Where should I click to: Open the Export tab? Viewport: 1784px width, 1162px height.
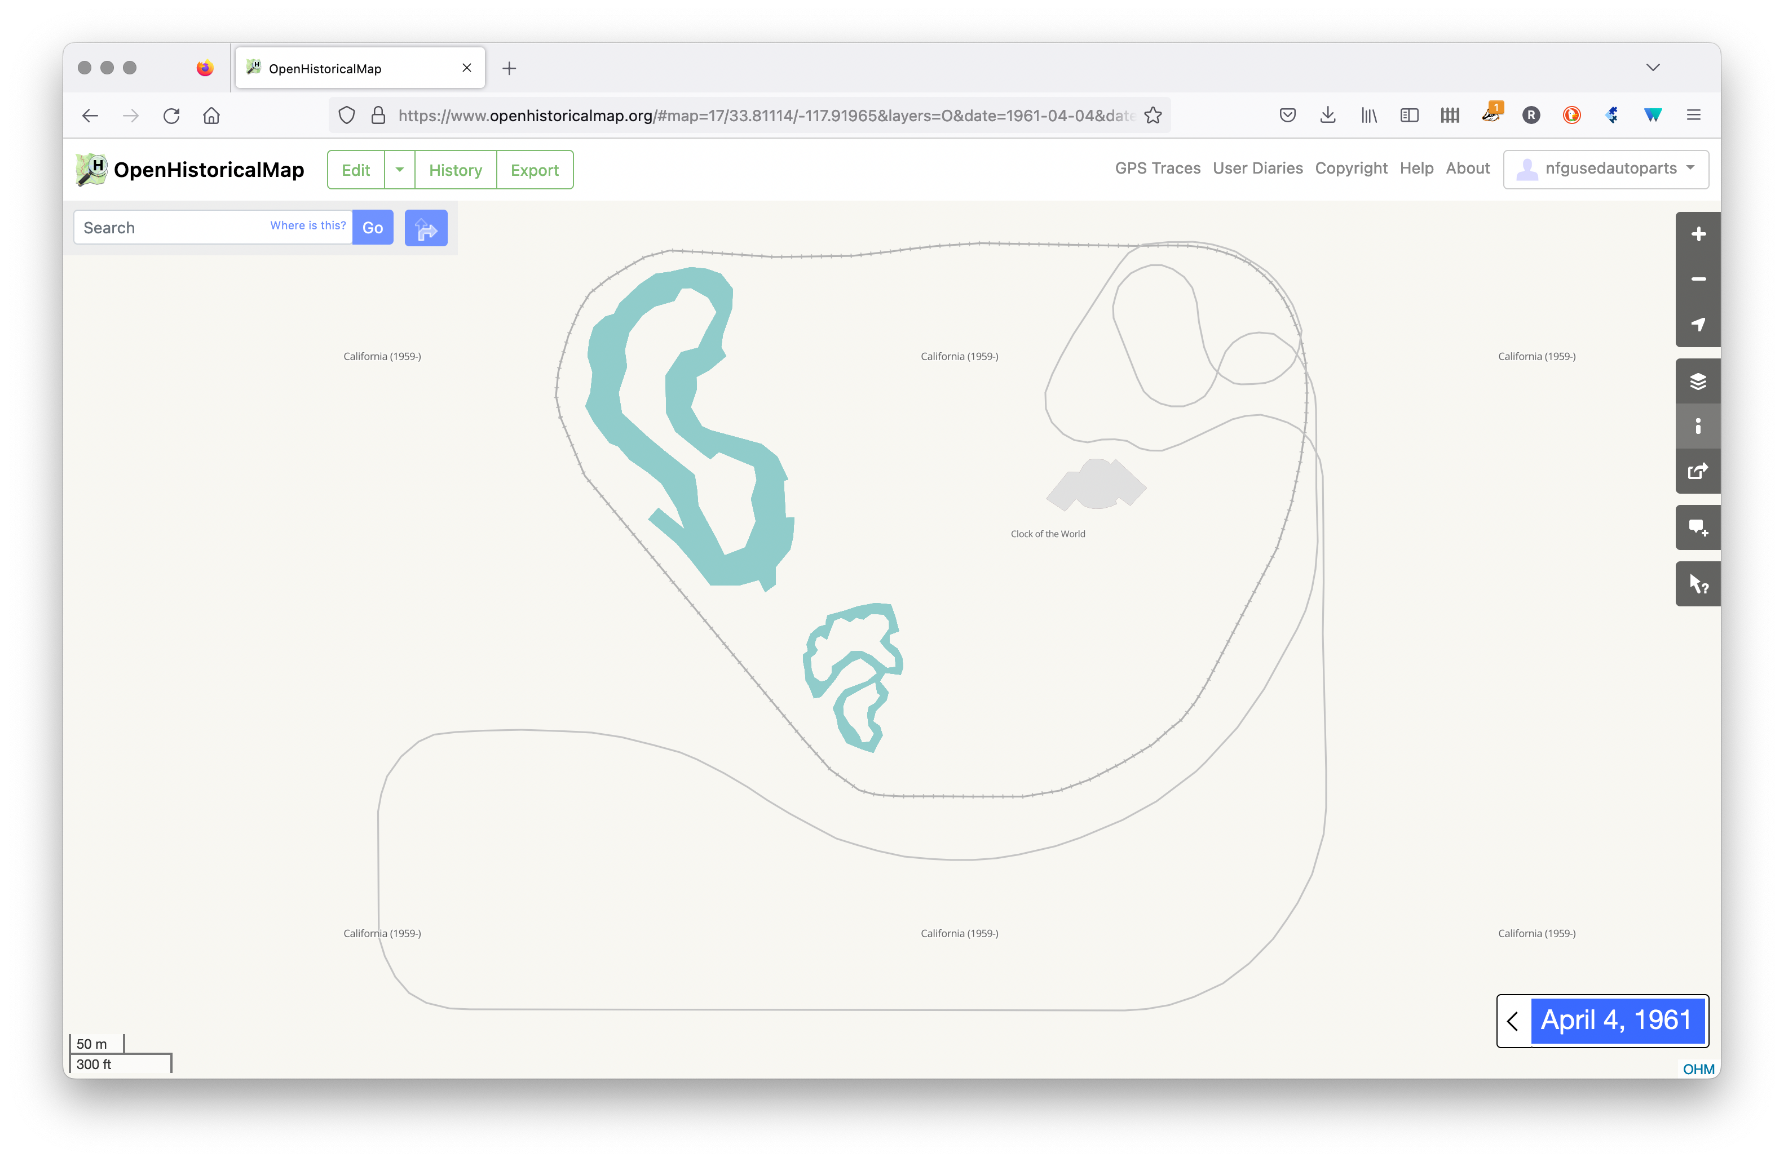pos(534,170)
